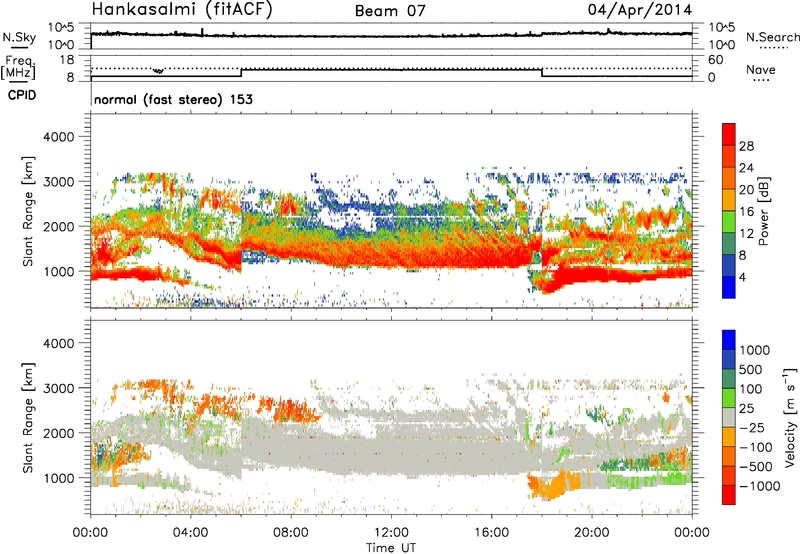Click the grey band of the velocity colorbar
Image resolution: width=800 pixels, height=554 pixels.
click(x=729, y=418)
